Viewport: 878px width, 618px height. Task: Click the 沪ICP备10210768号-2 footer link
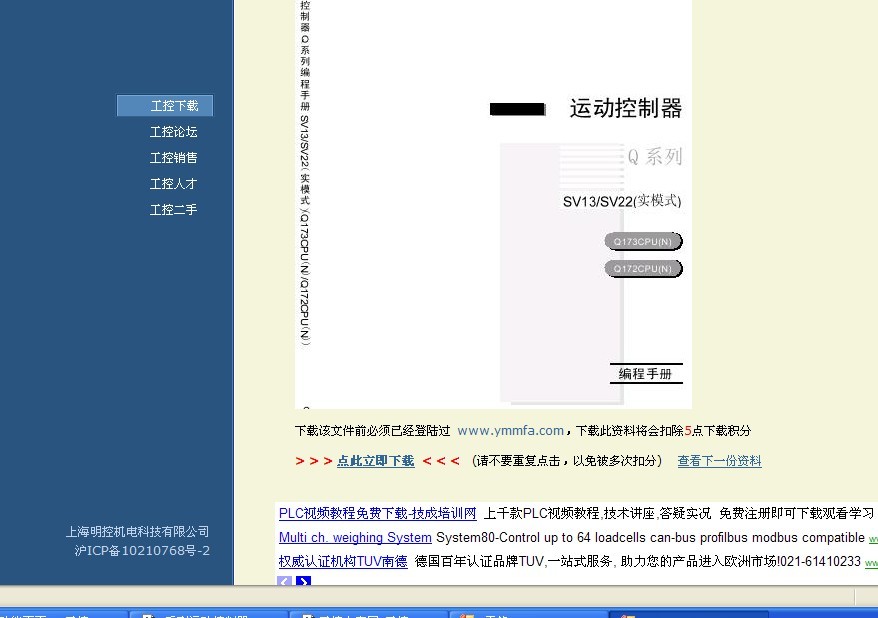coord(142,551)
